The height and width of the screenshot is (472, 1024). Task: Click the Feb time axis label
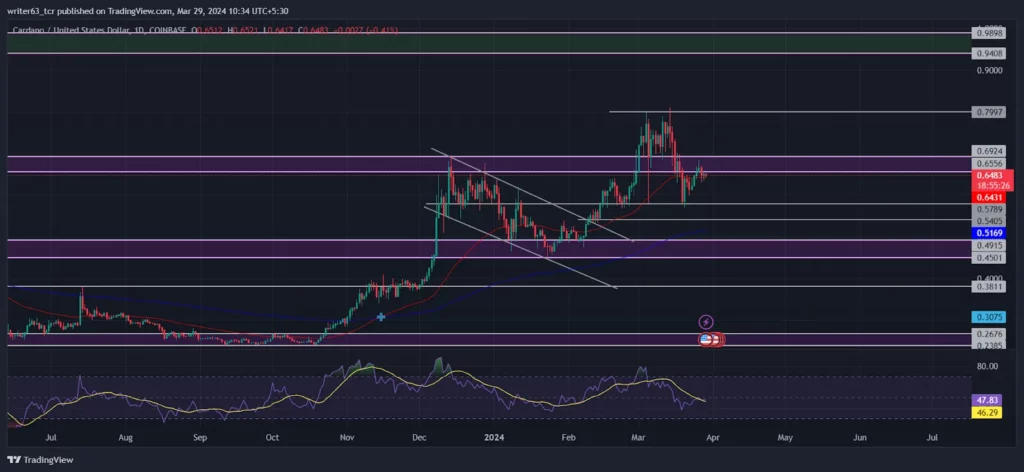[569, 437]
